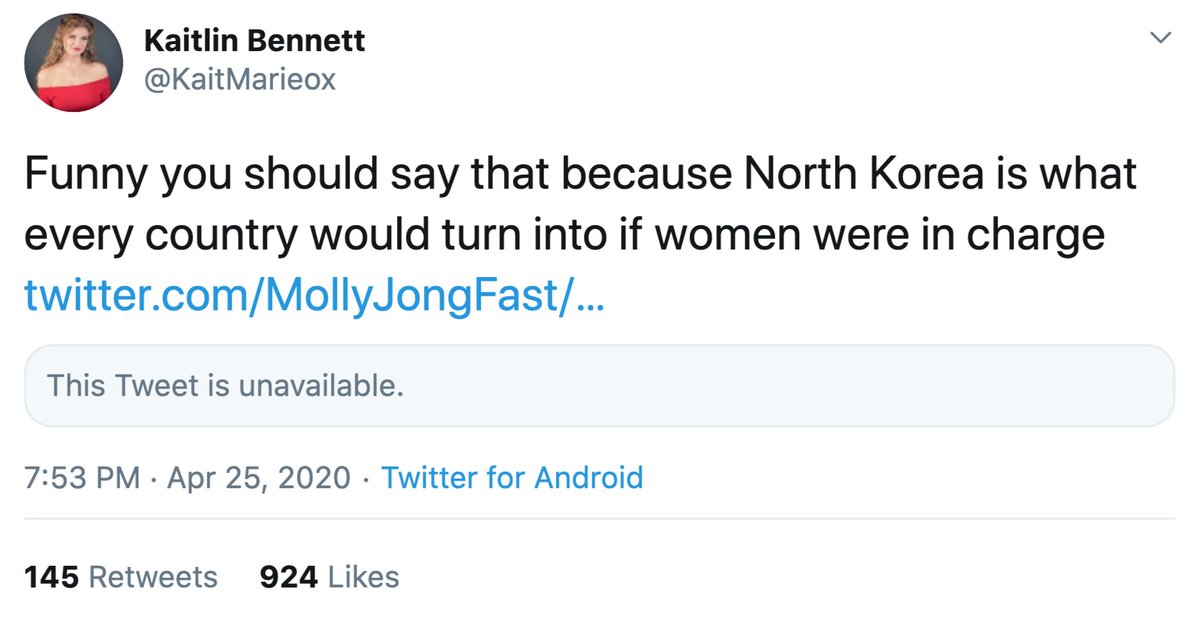Open the @KaitMarieox handle link
The image size is (1200, 622).
pyautogui.click(x=240, y=80)
